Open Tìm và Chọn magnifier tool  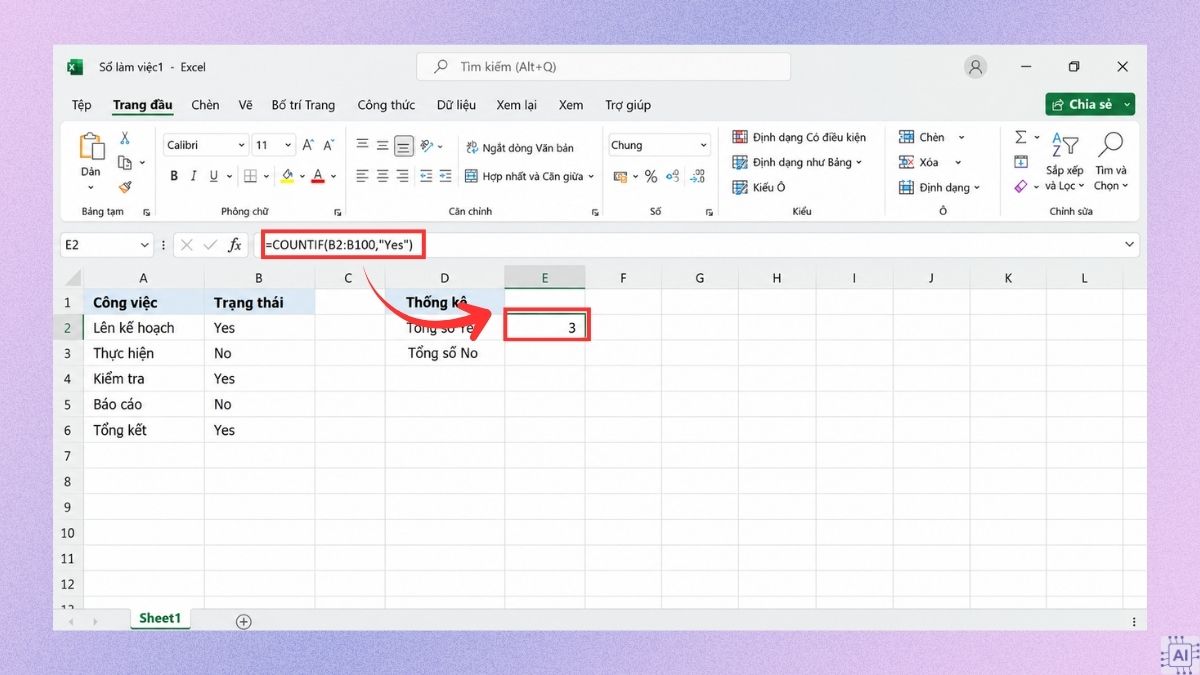[x=1110, y=162]
